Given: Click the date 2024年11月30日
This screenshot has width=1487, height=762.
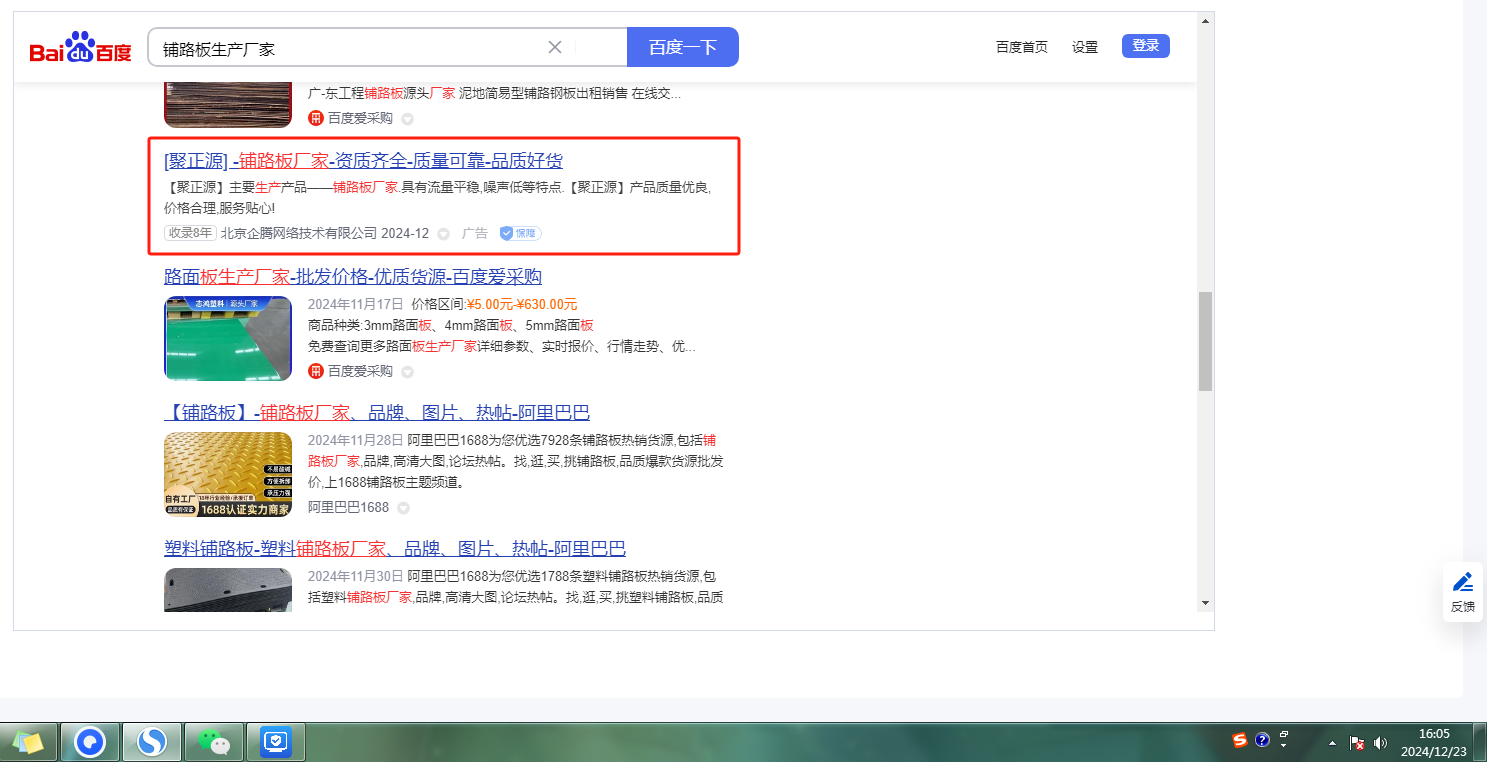Looking at the screenshot, I should pyautogui.click(x=356, y=576).
